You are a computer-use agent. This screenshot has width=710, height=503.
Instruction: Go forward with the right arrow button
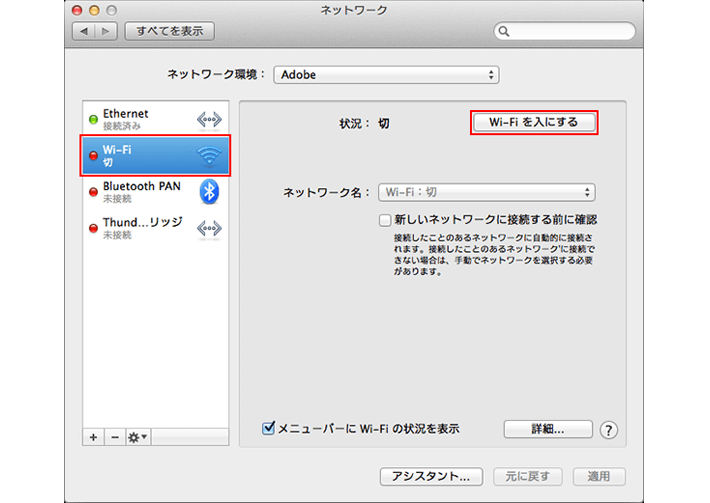coord(106,31)
